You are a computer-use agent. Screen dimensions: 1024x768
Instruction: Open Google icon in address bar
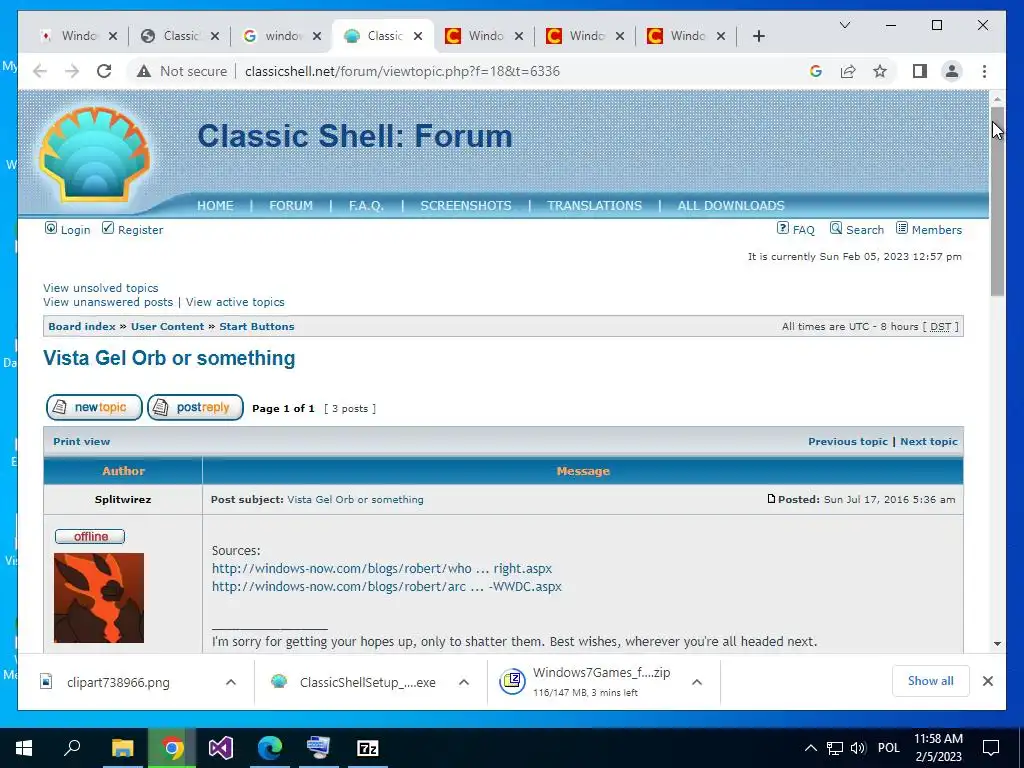tap(816, 71)
